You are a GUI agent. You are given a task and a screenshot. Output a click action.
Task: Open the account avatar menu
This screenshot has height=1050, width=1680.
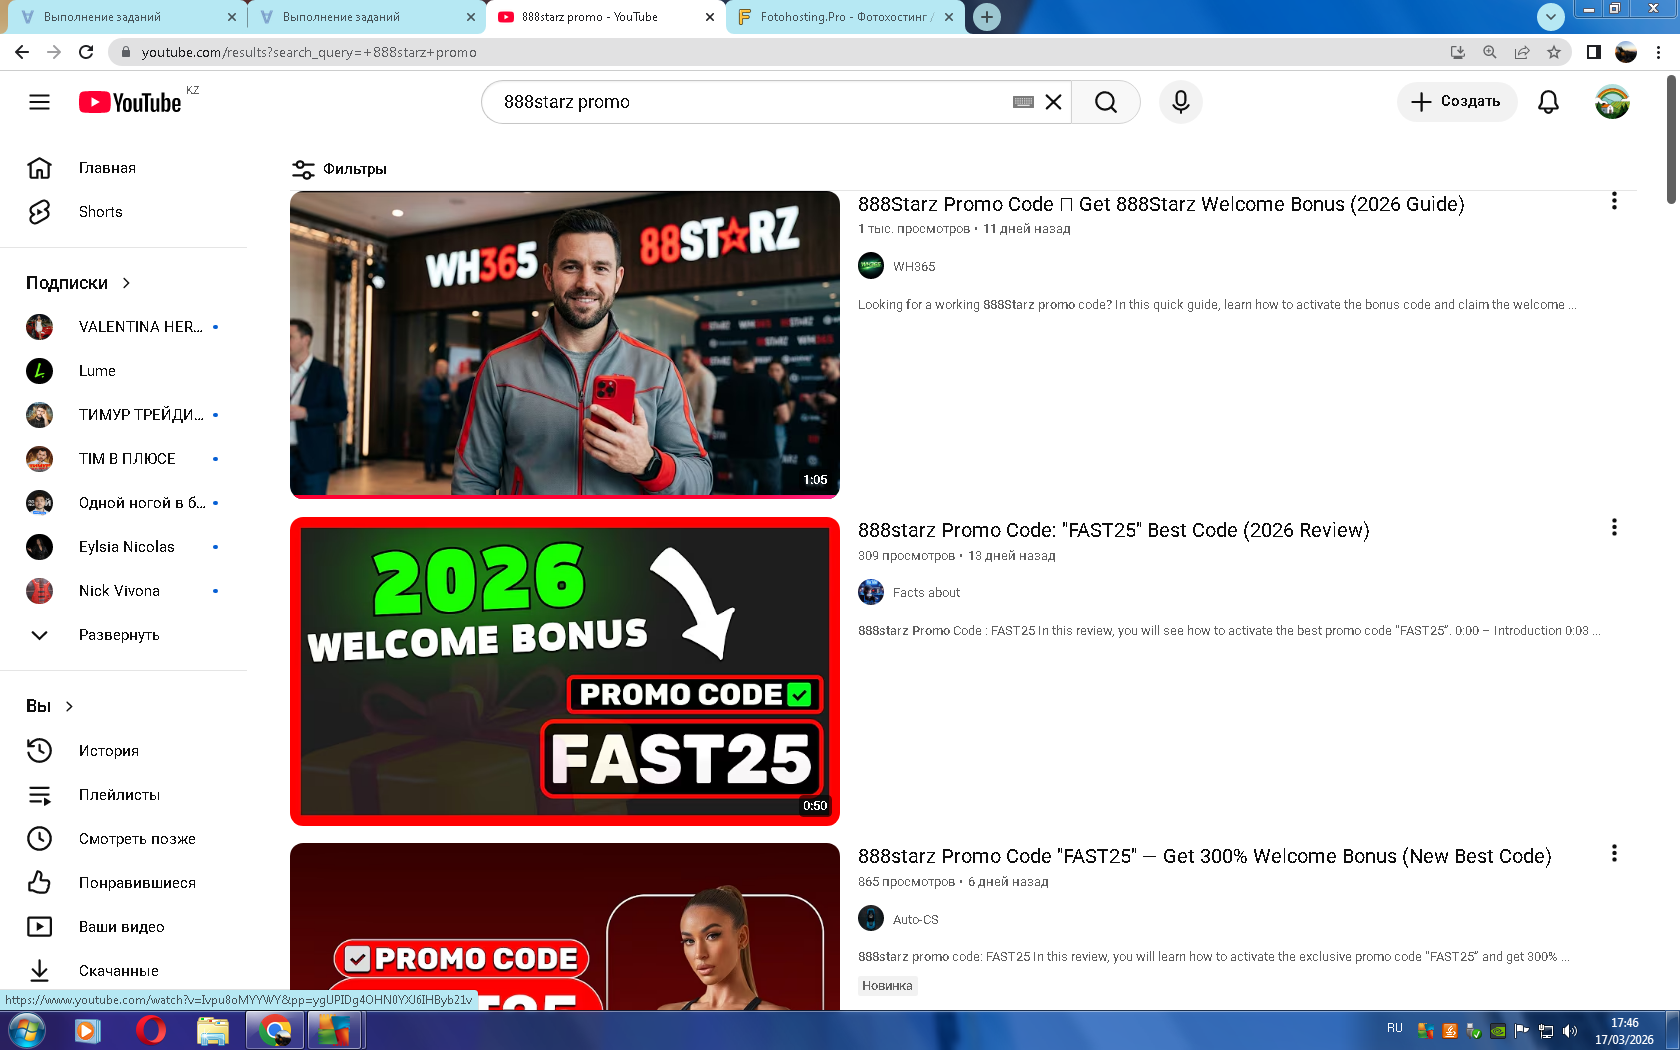click(x=1612, y=102)
